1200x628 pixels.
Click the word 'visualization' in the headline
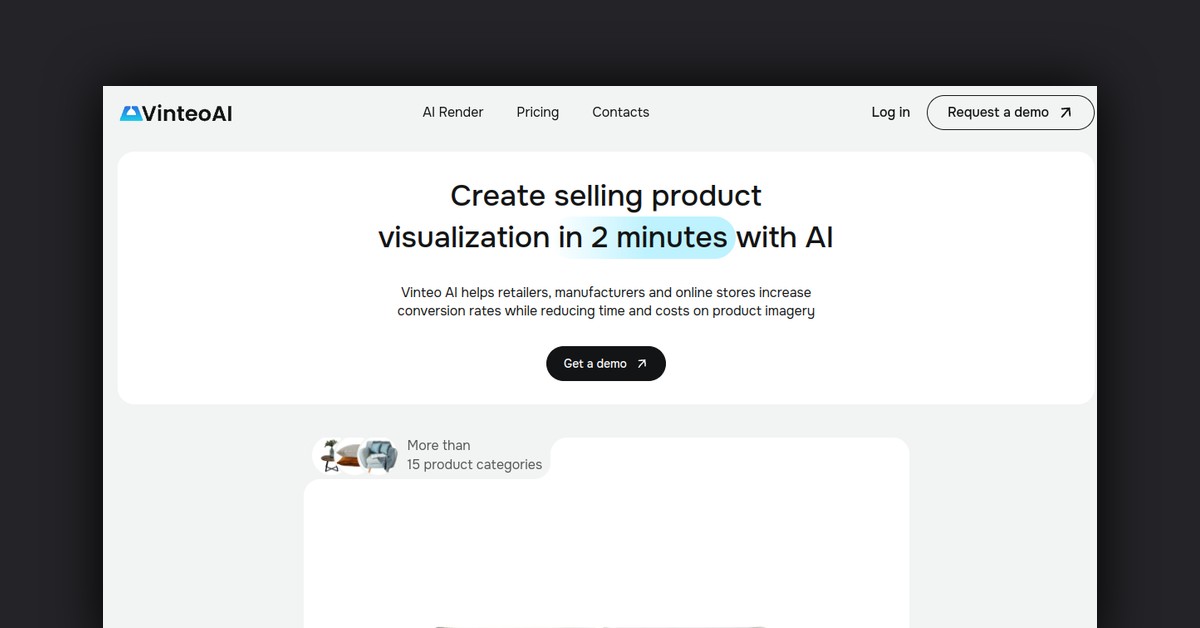coord(464,237)
